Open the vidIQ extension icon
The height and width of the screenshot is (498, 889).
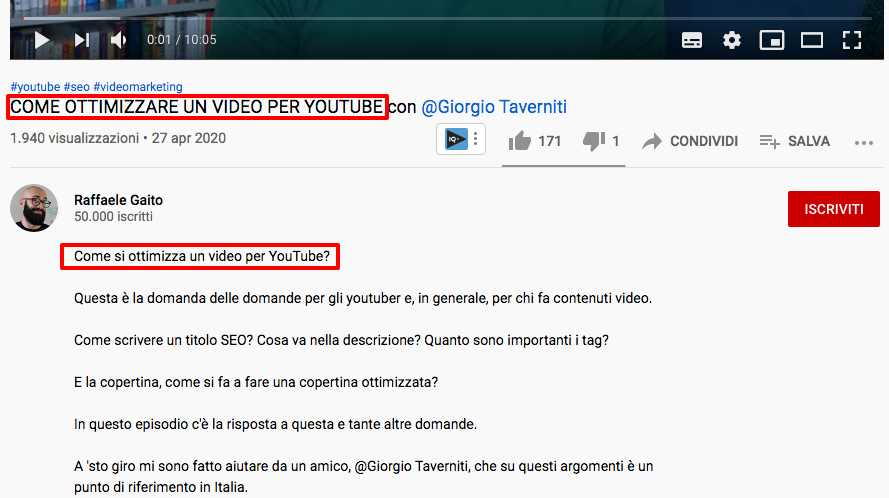click(x=455, y=139)
